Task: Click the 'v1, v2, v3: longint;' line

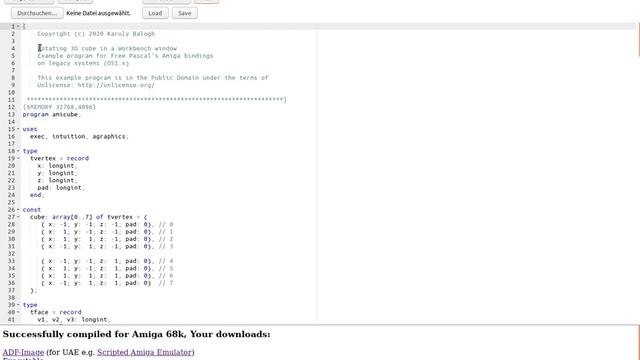Action: pyautogui.click(x=74, y=320)
